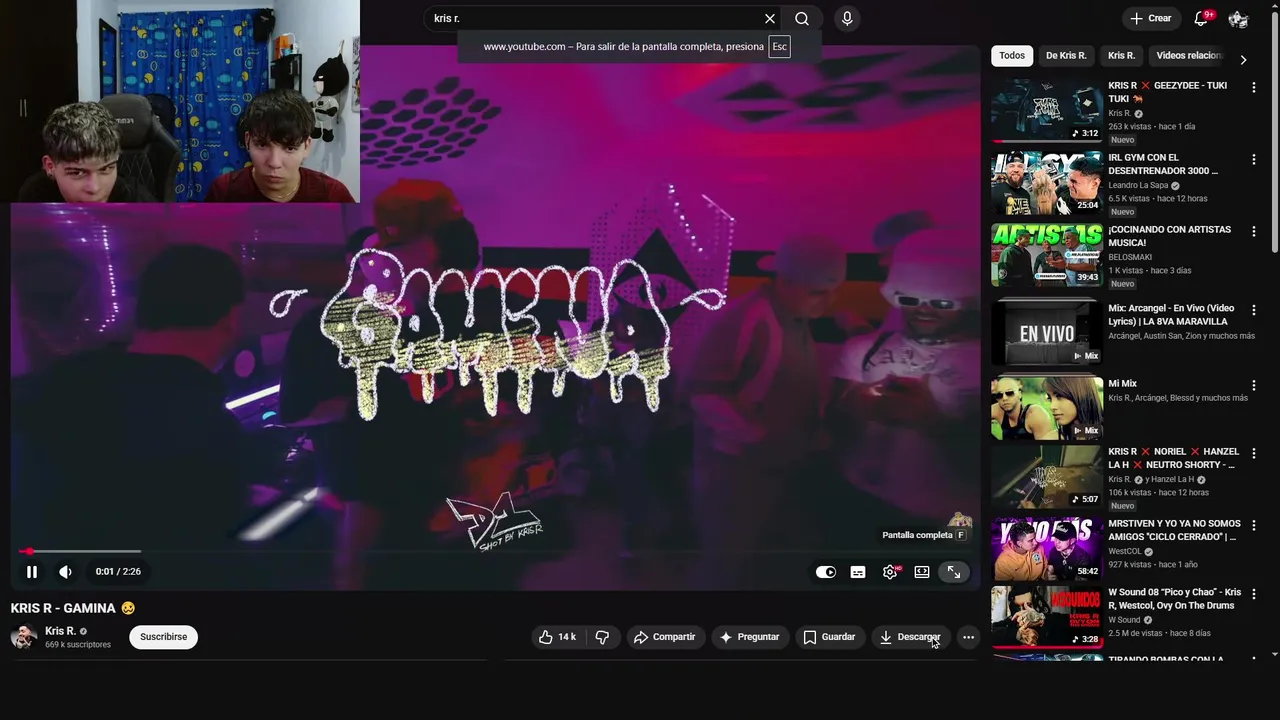This screenshot has height=720, width=1280.
Task: Open options menu for Mi Mix
Action: pyautogui.click(x=1253, y=386)
